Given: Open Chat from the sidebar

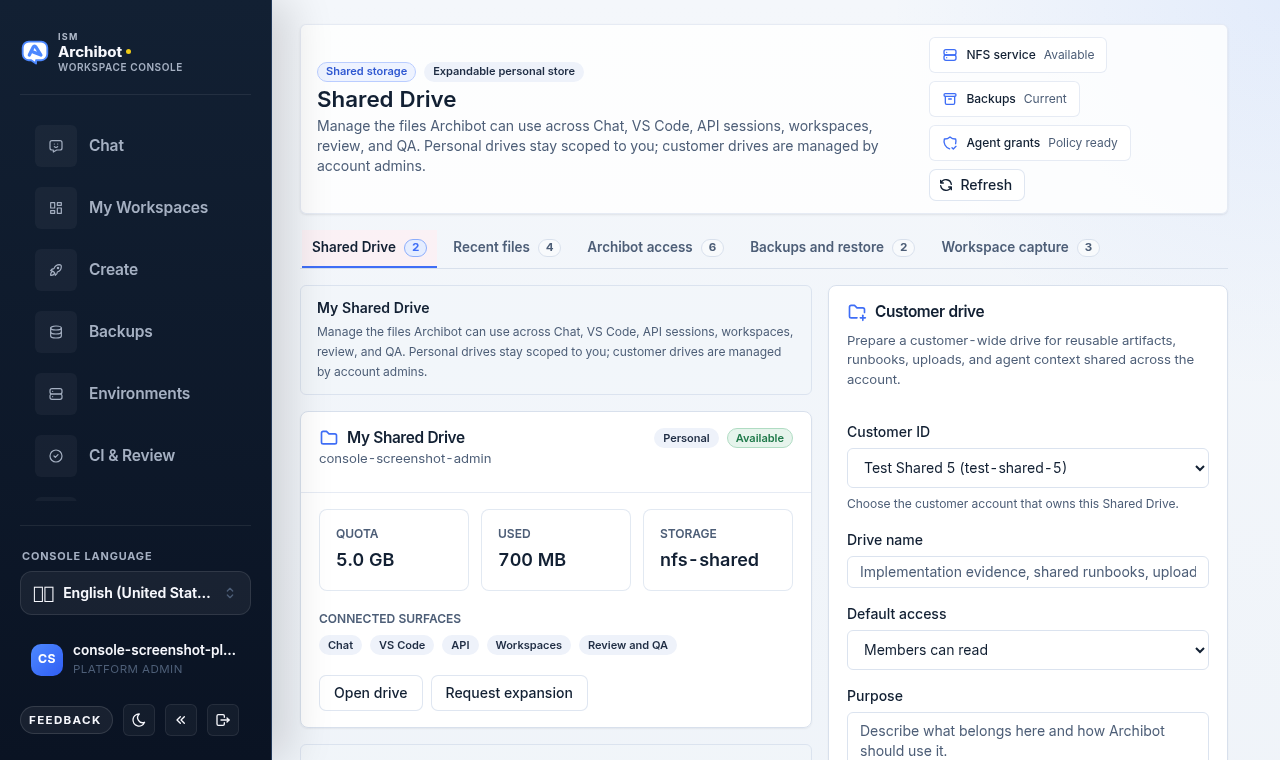Looking at the screenshot, I should [x=136, y=145].
